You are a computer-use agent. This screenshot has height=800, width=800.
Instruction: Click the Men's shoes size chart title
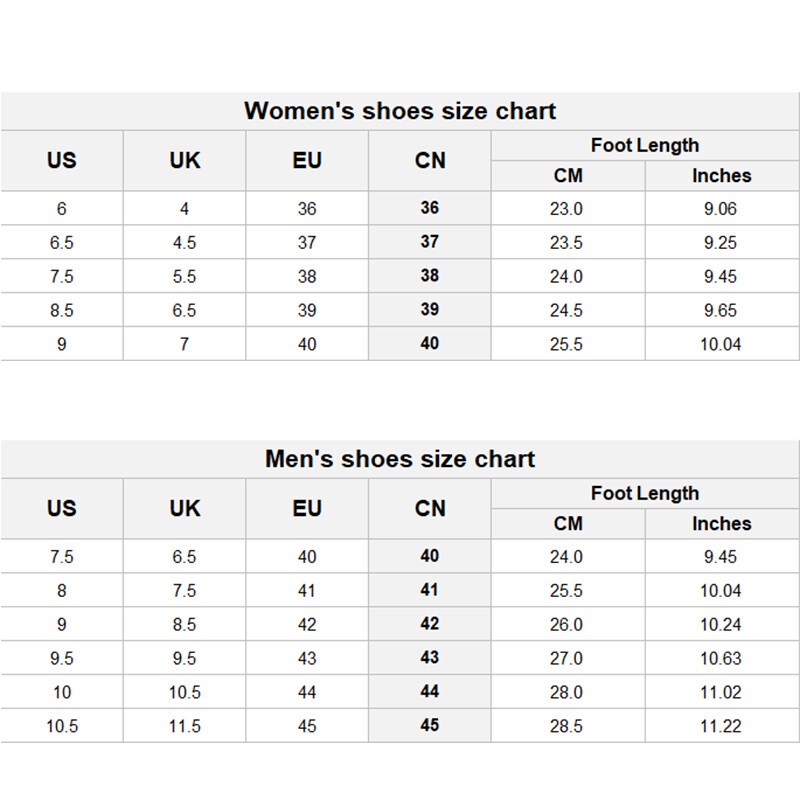click(x=400, y=459)
